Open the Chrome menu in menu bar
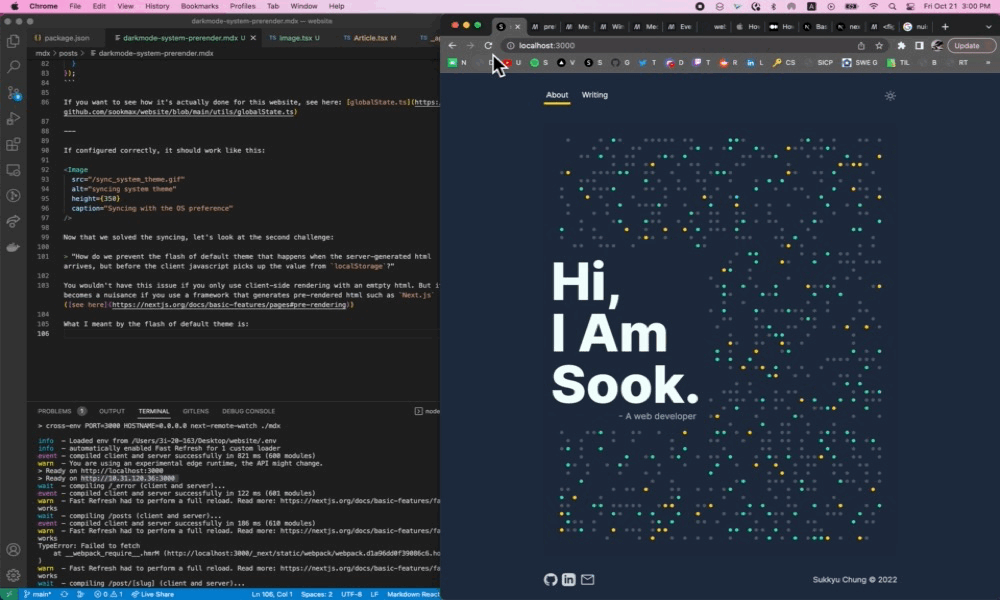This screenshot has height=600, width=1000. pos(43,6)
